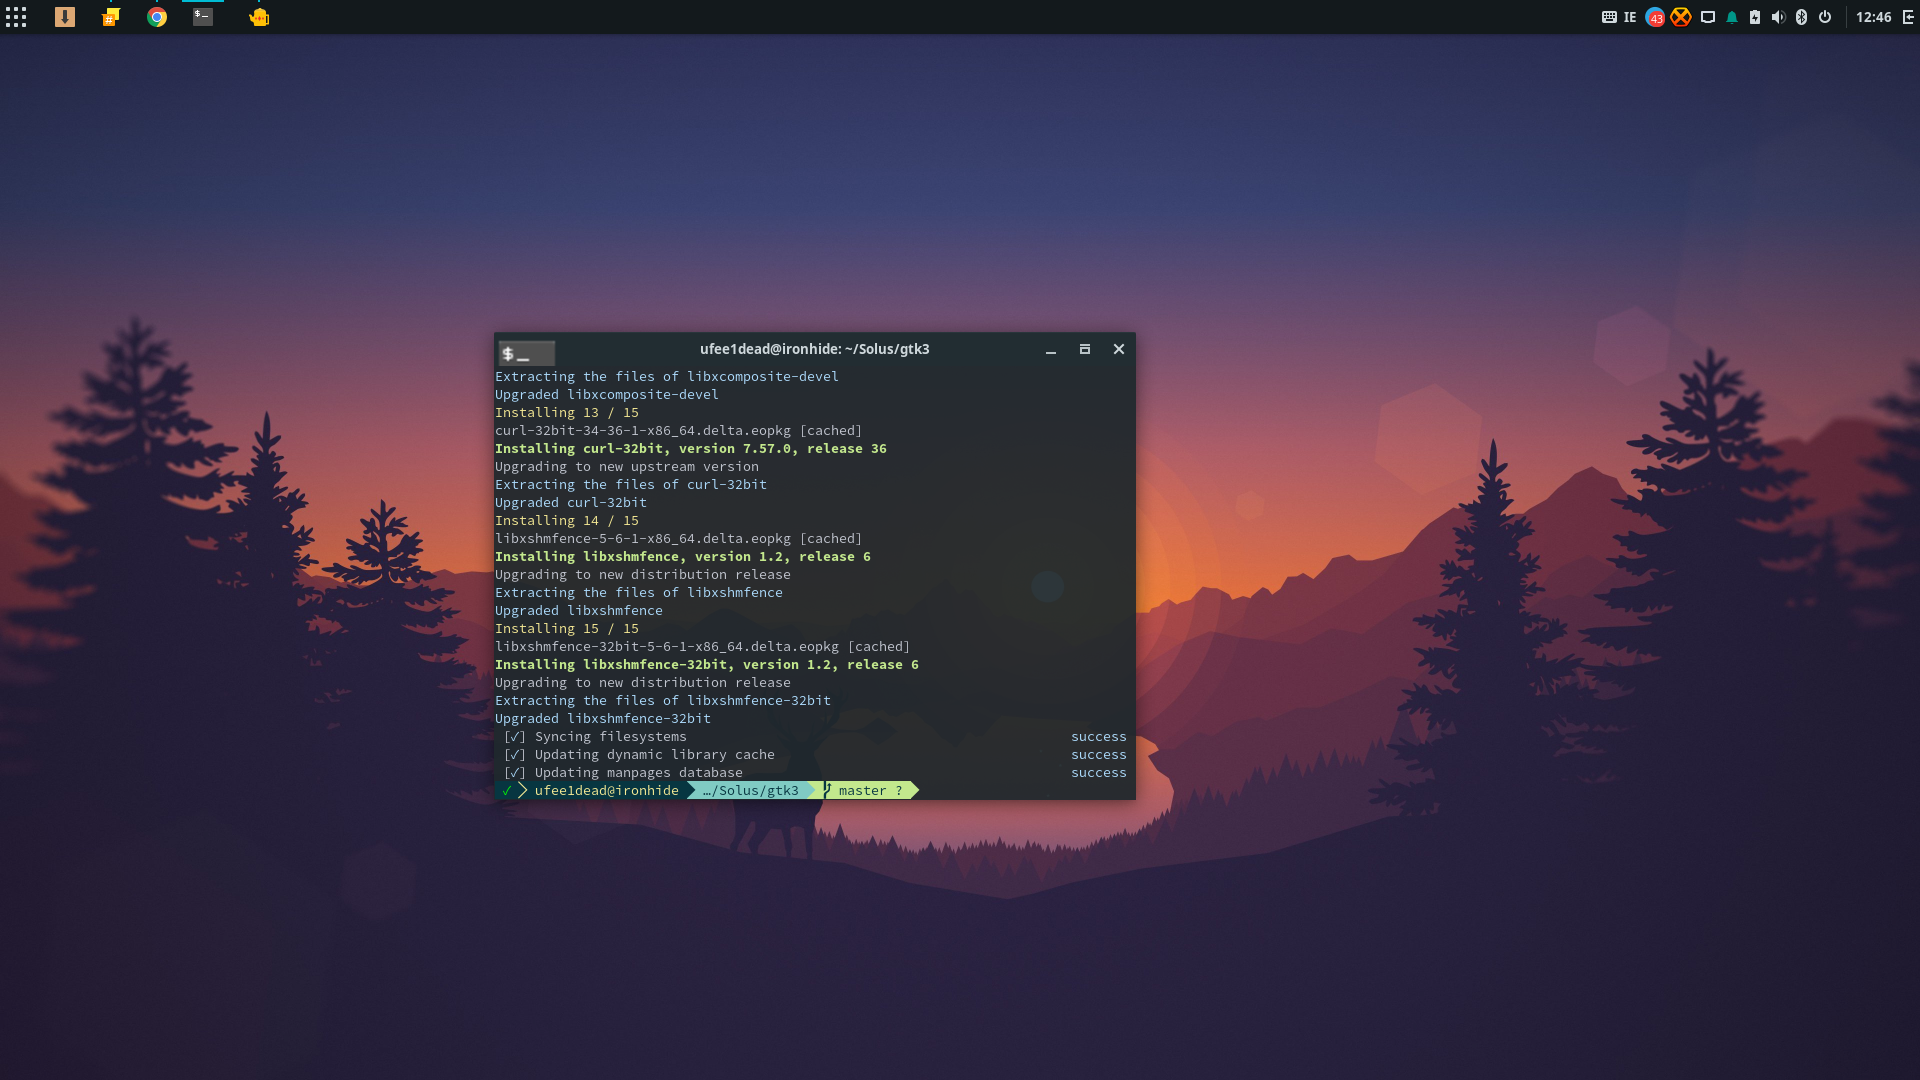Minimize the terminal window

[1051, 350]
